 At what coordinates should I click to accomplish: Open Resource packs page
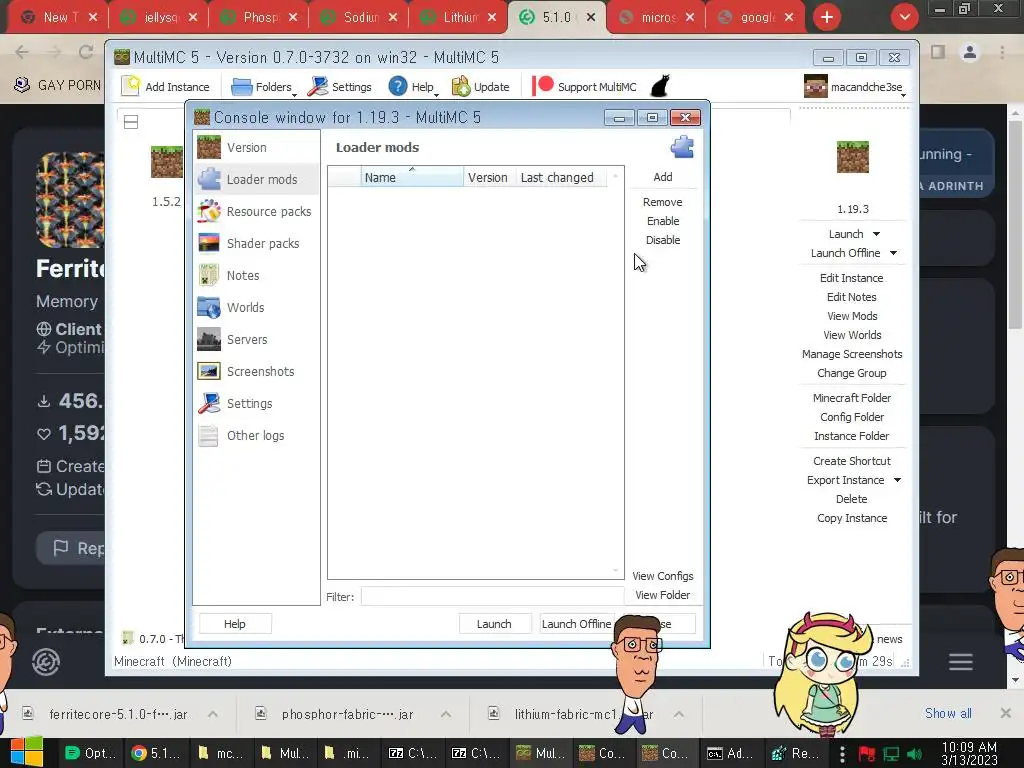256,212
